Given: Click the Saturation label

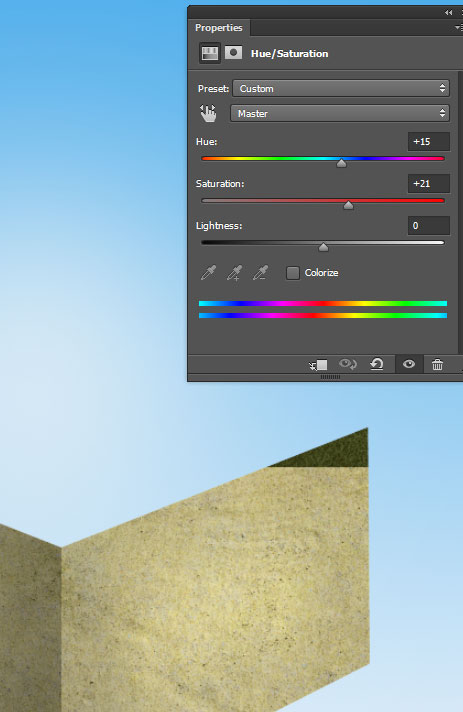Looking at the screenshot, I should [220, 183].
